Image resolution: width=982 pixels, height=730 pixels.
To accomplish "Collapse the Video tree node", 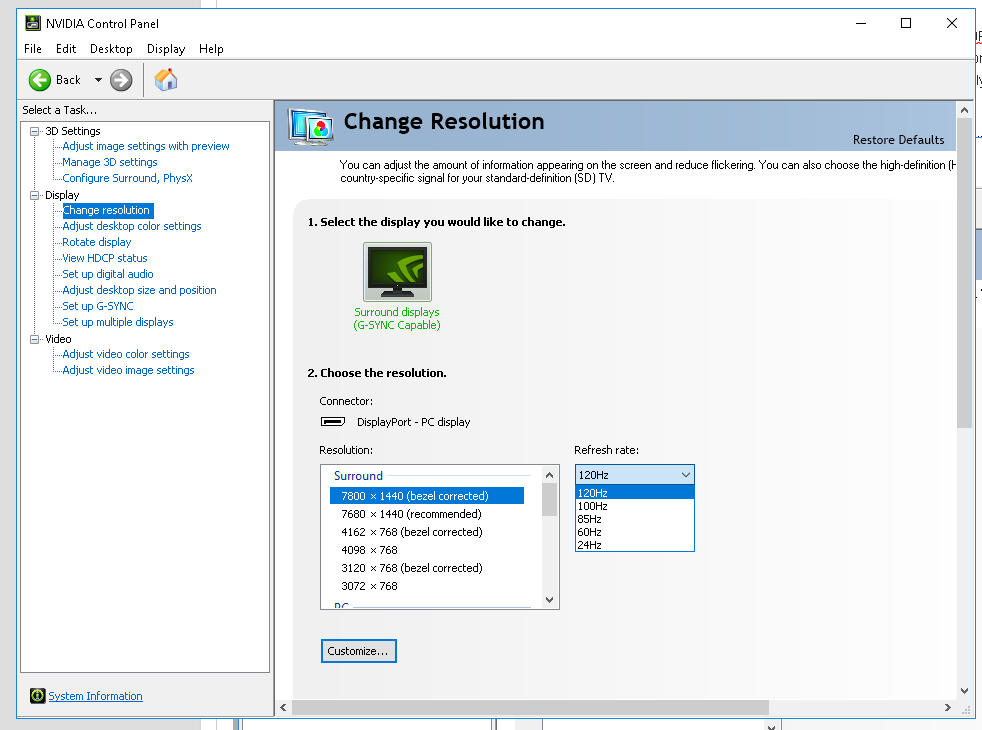I will click(35, 339).
